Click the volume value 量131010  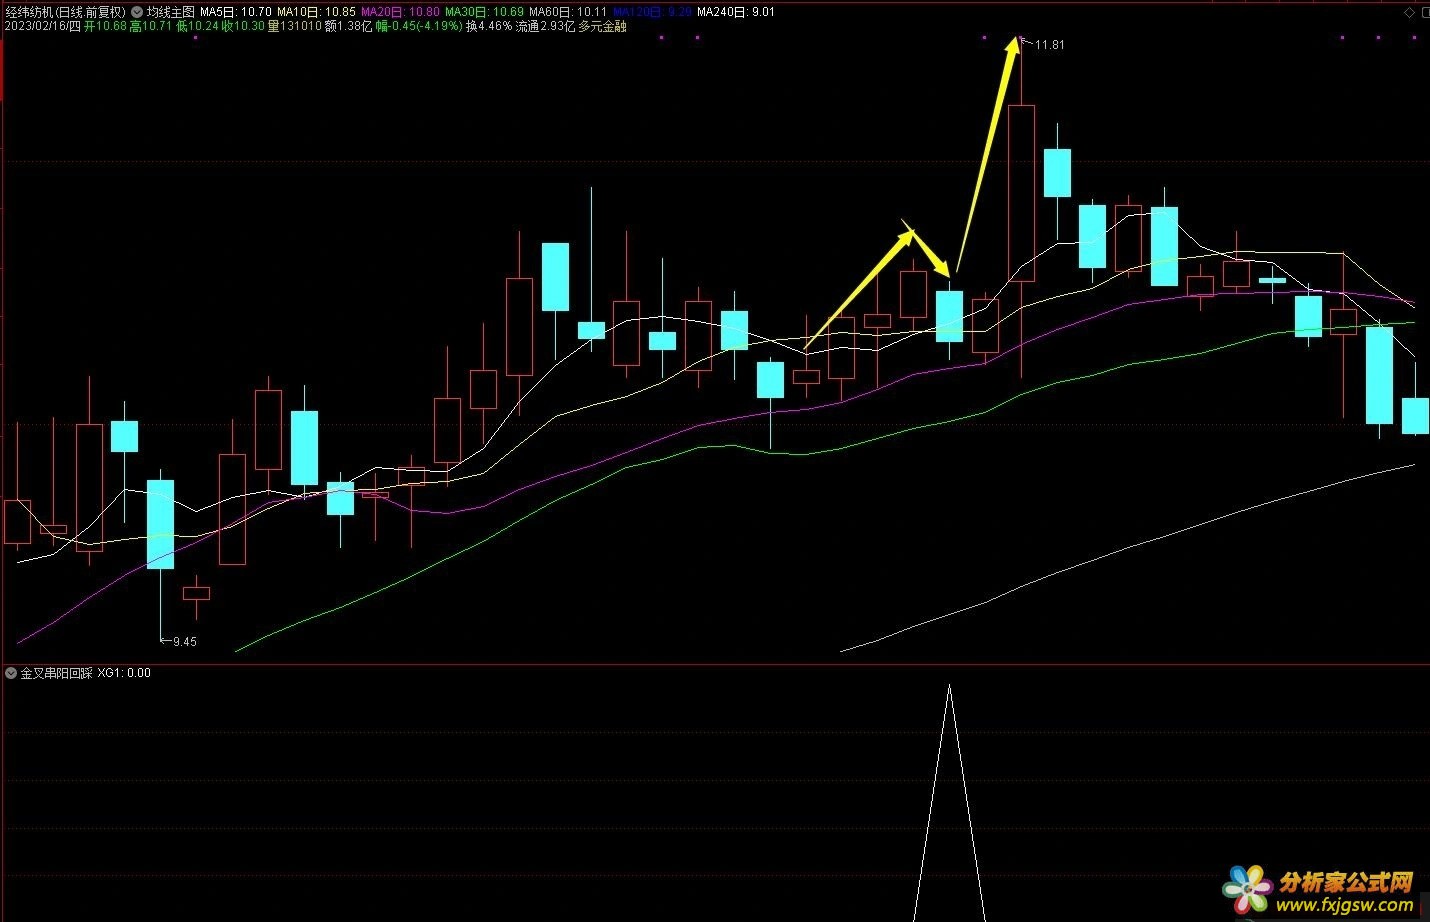point(294,26)
